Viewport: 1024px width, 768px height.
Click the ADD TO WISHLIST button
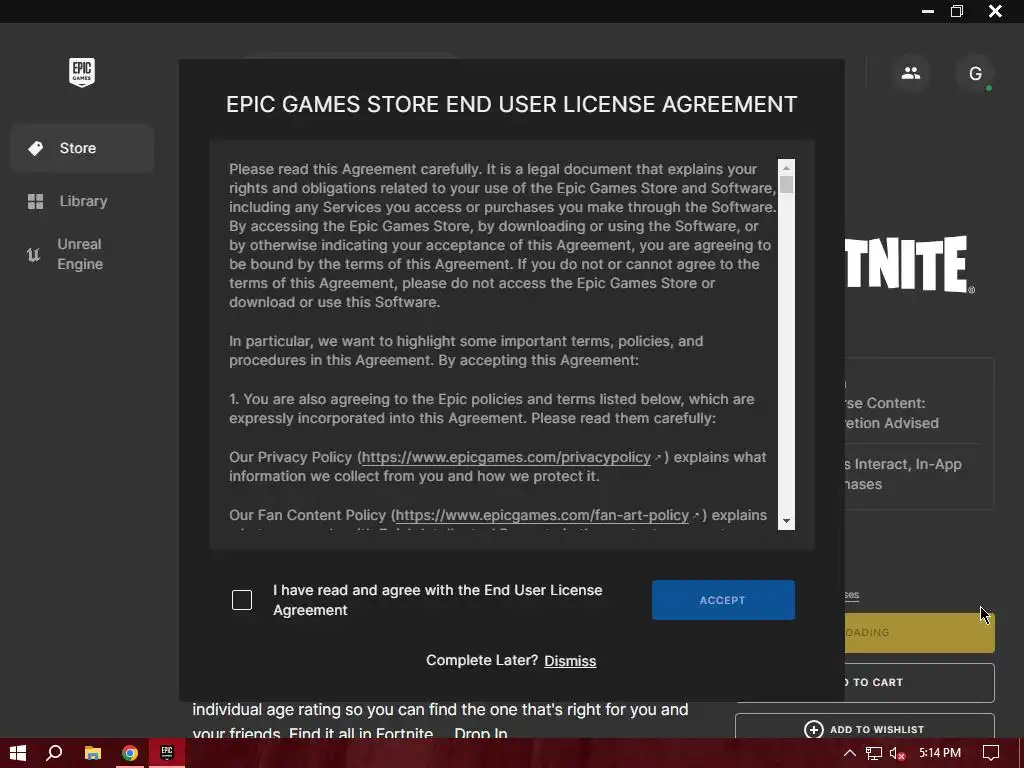[865, 726]
